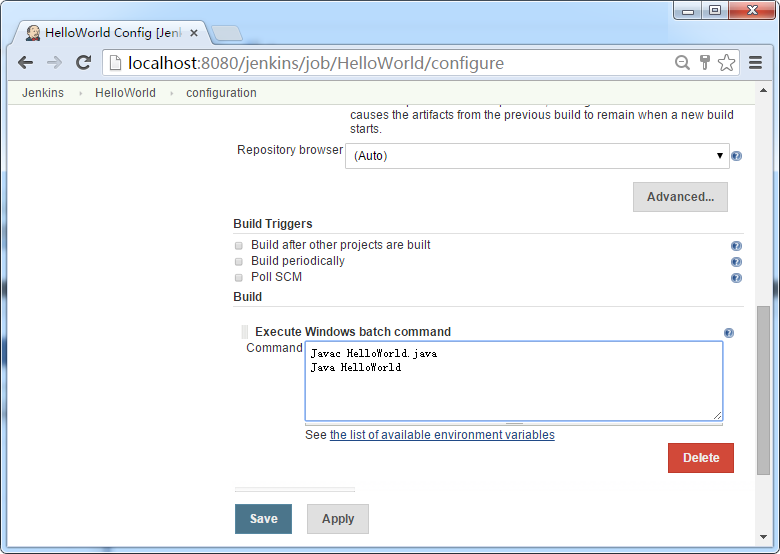Click the Build Triggers heading

pos(273,224)
